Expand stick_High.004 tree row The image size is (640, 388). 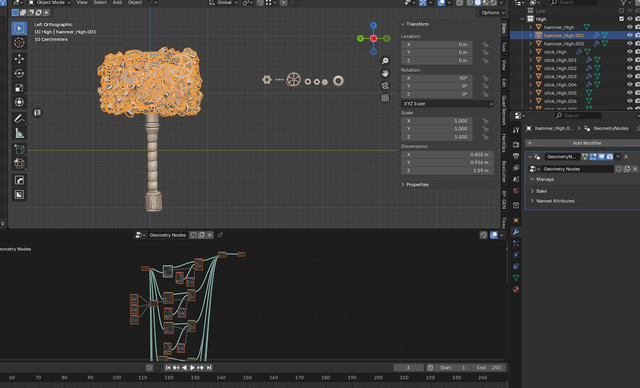click(x=531, y=85)
